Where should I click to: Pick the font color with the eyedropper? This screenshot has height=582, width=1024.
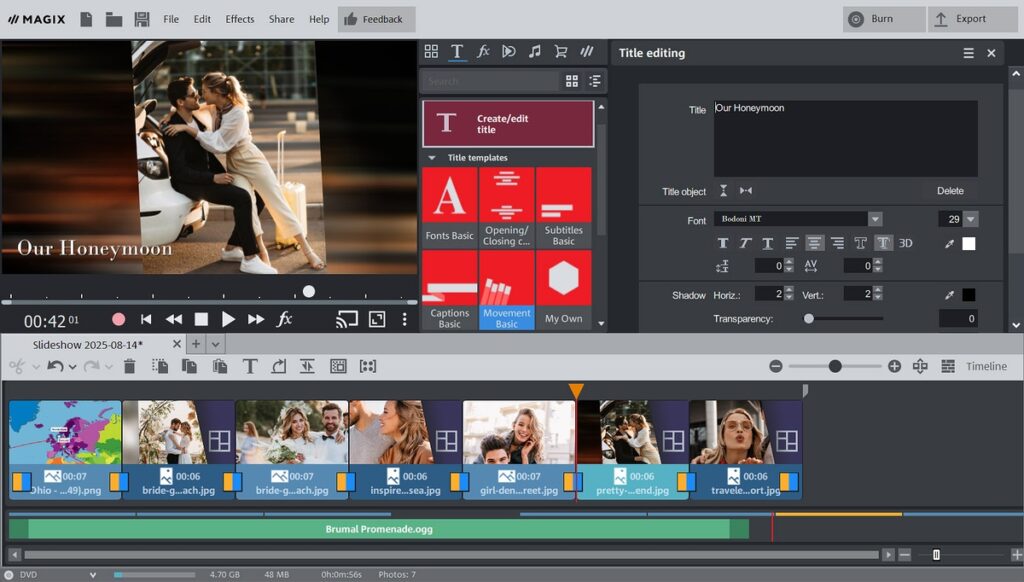click(950, 243)
